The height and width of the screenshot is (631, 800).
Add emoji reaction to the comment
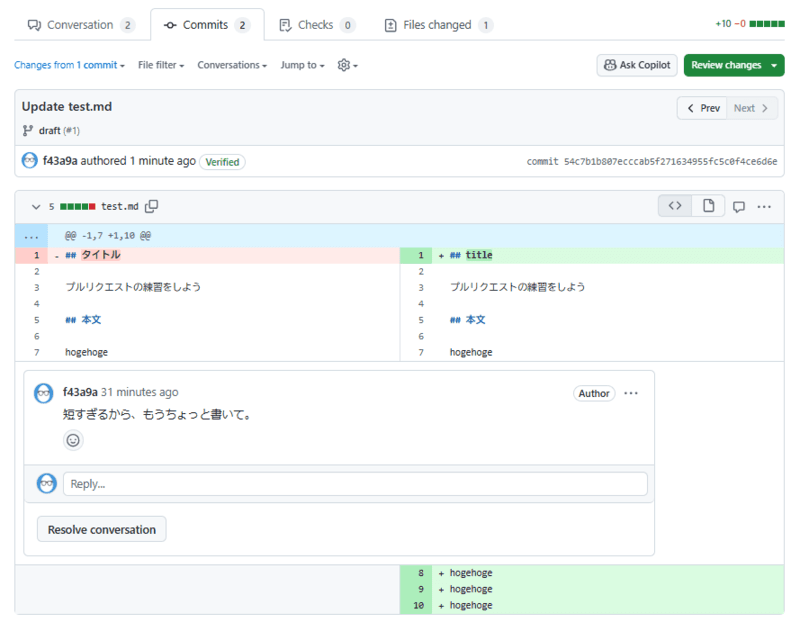point(73,440)
